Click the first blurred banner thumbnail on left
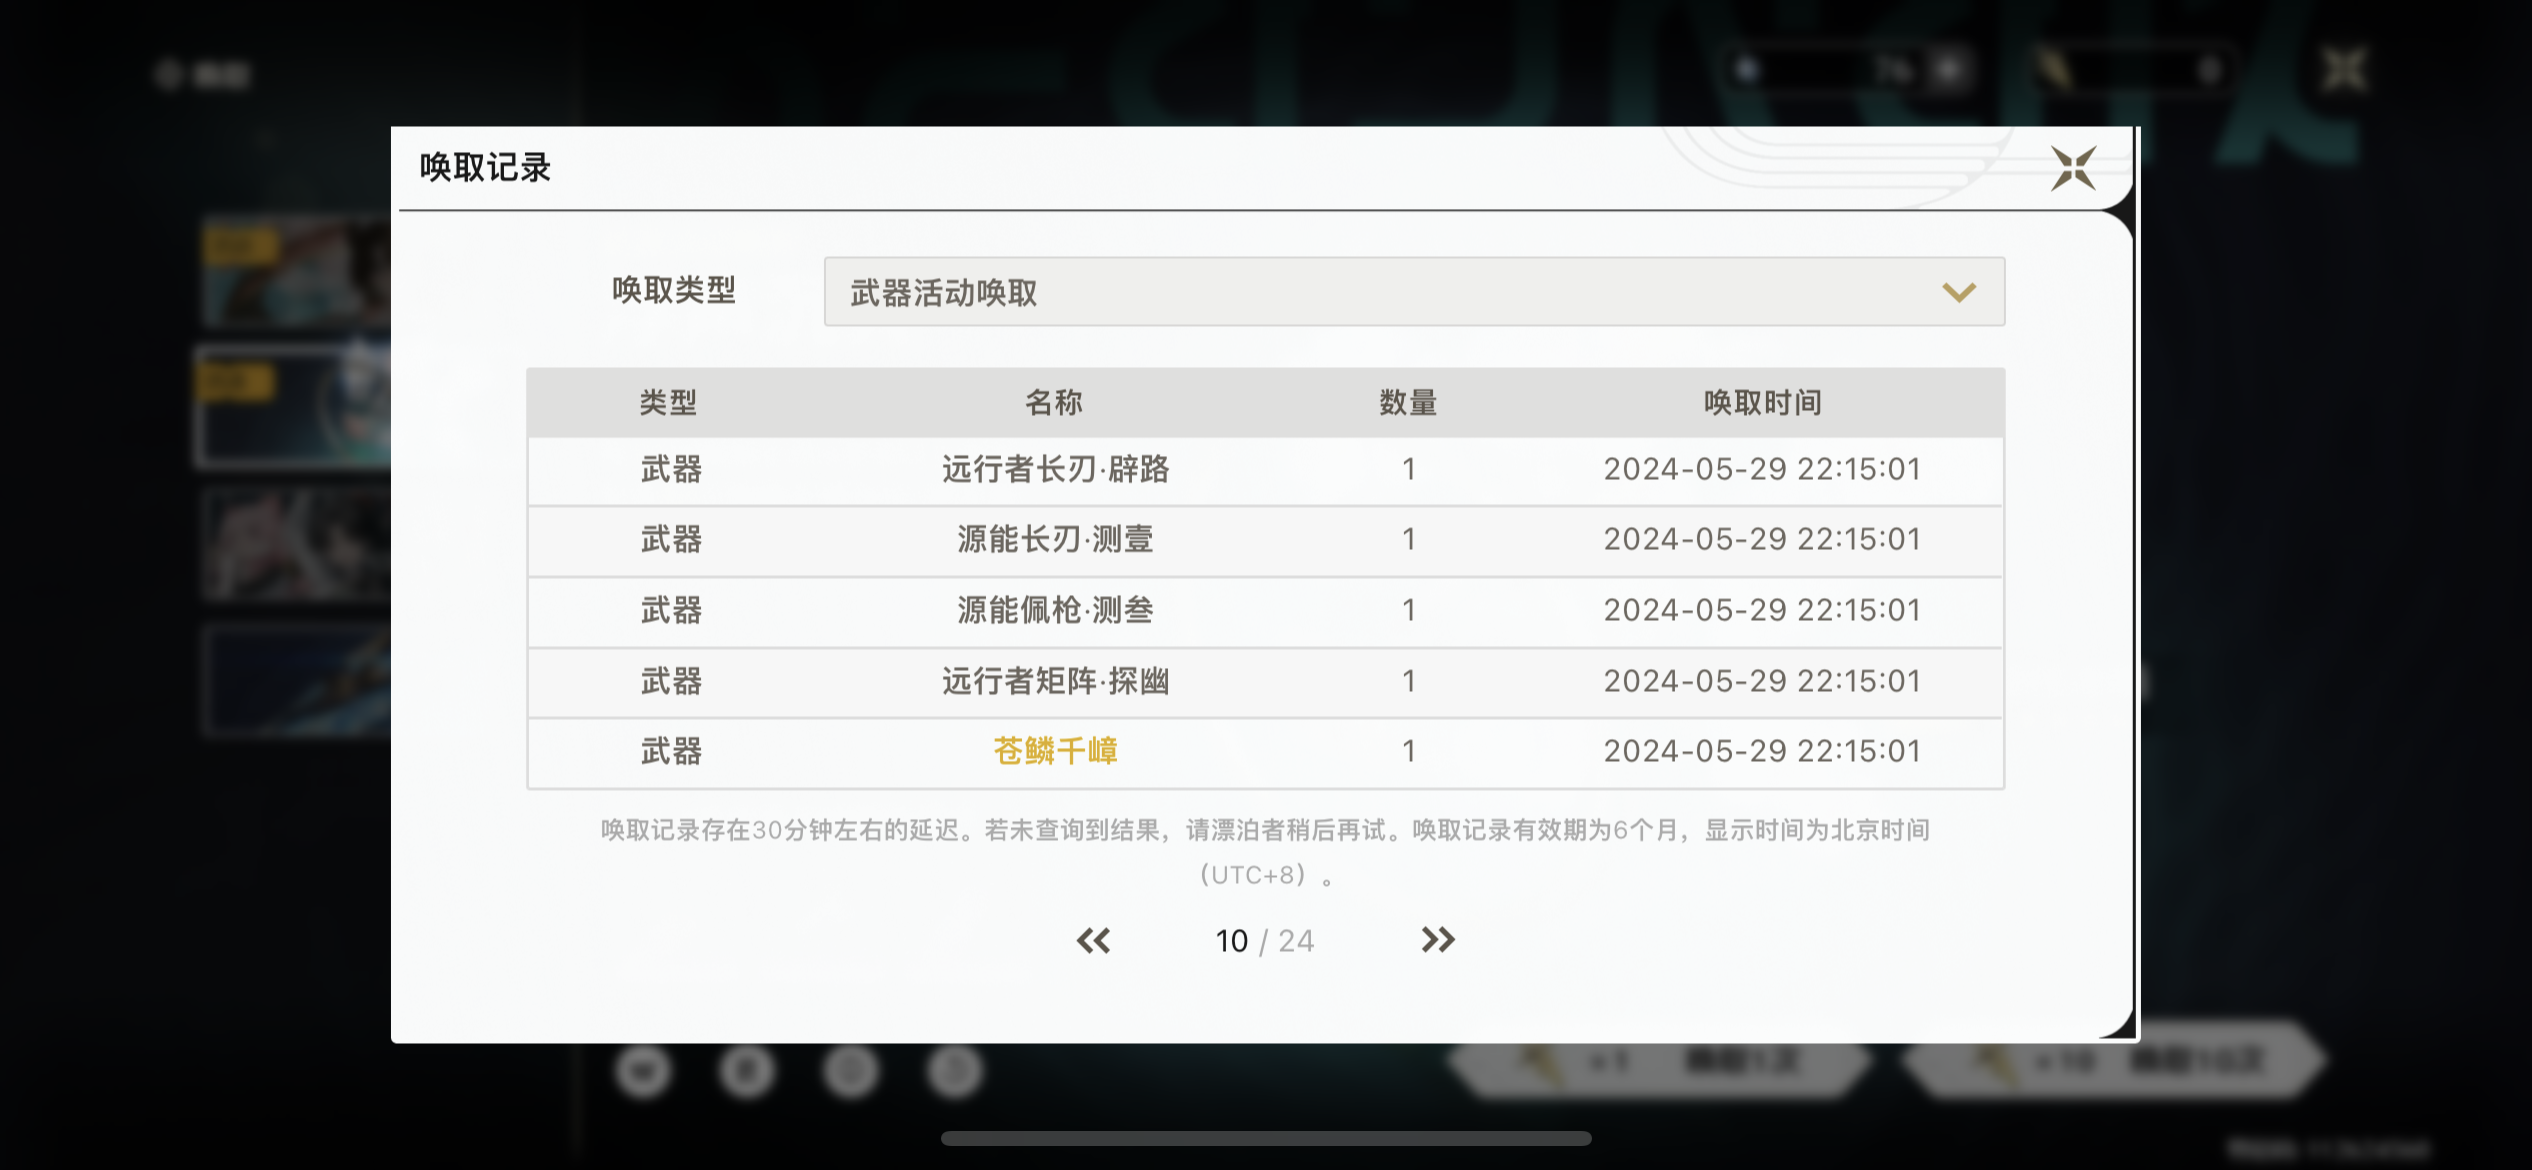 point(296,272)
